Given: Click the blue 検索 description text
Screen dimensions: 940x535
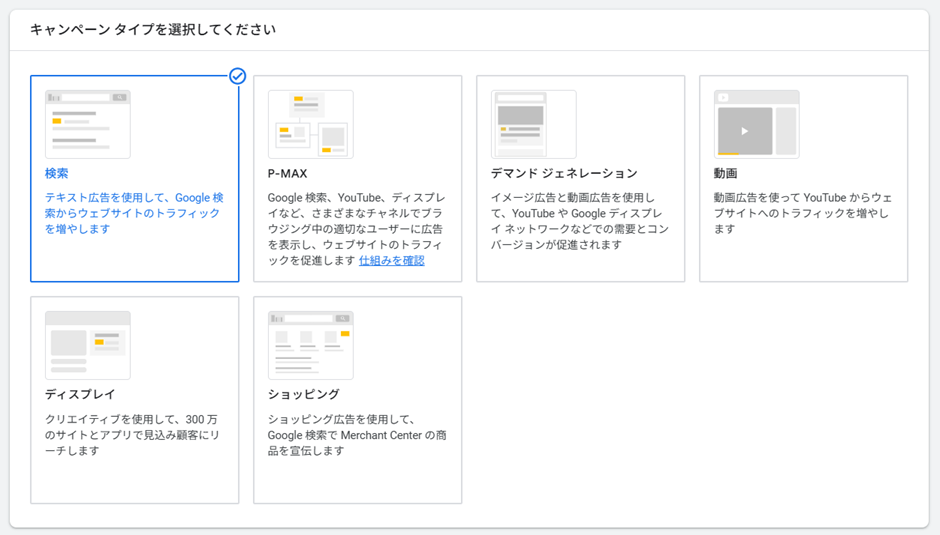Looking at the screenshot, I should 133,214.
